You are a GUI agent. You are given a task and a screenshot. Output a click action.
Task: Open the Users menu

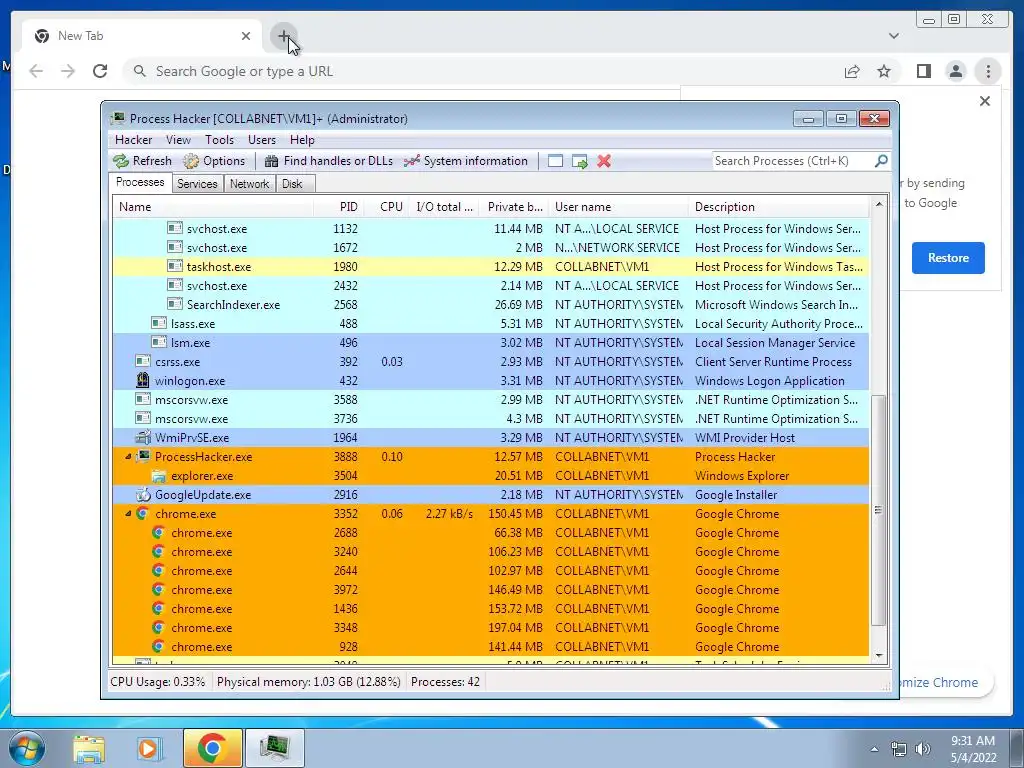(261, 140)
